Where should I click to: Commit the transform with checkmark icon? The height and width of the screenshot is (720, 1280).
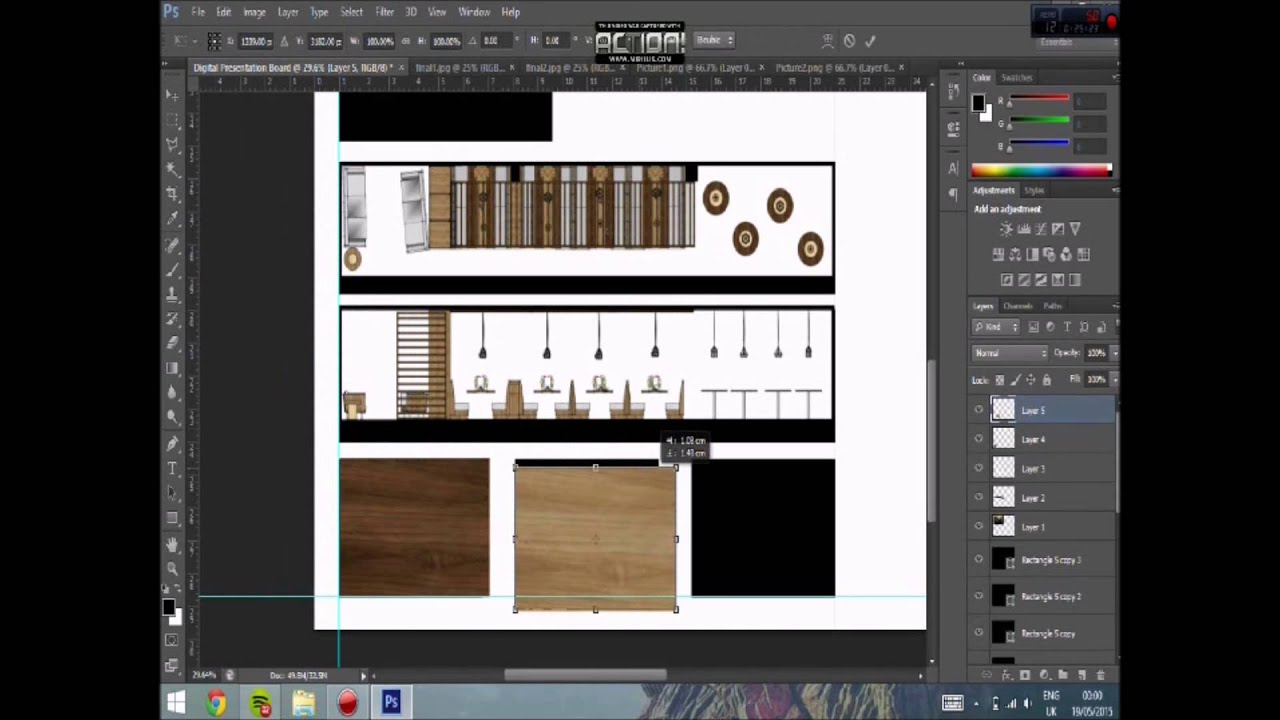870,41
